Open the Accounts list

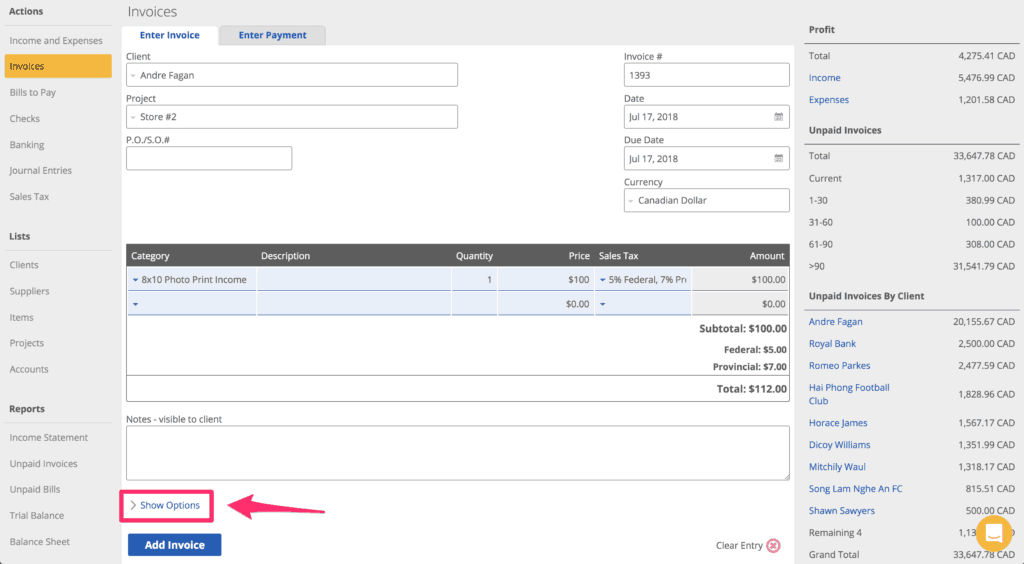tap(29, 369)
